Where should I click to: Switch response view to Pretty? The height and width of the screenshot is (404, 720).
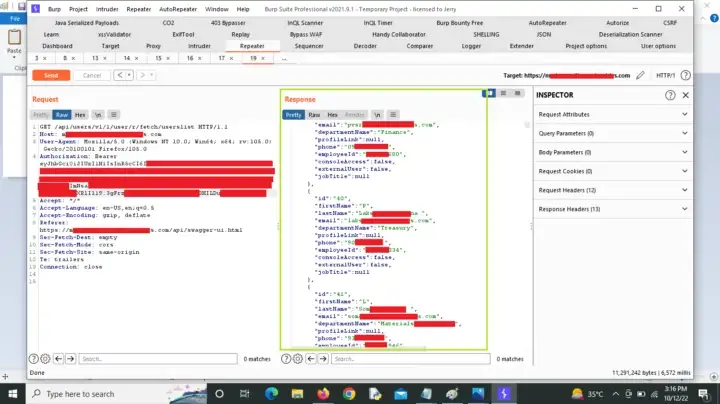click(x=293, y=115)
